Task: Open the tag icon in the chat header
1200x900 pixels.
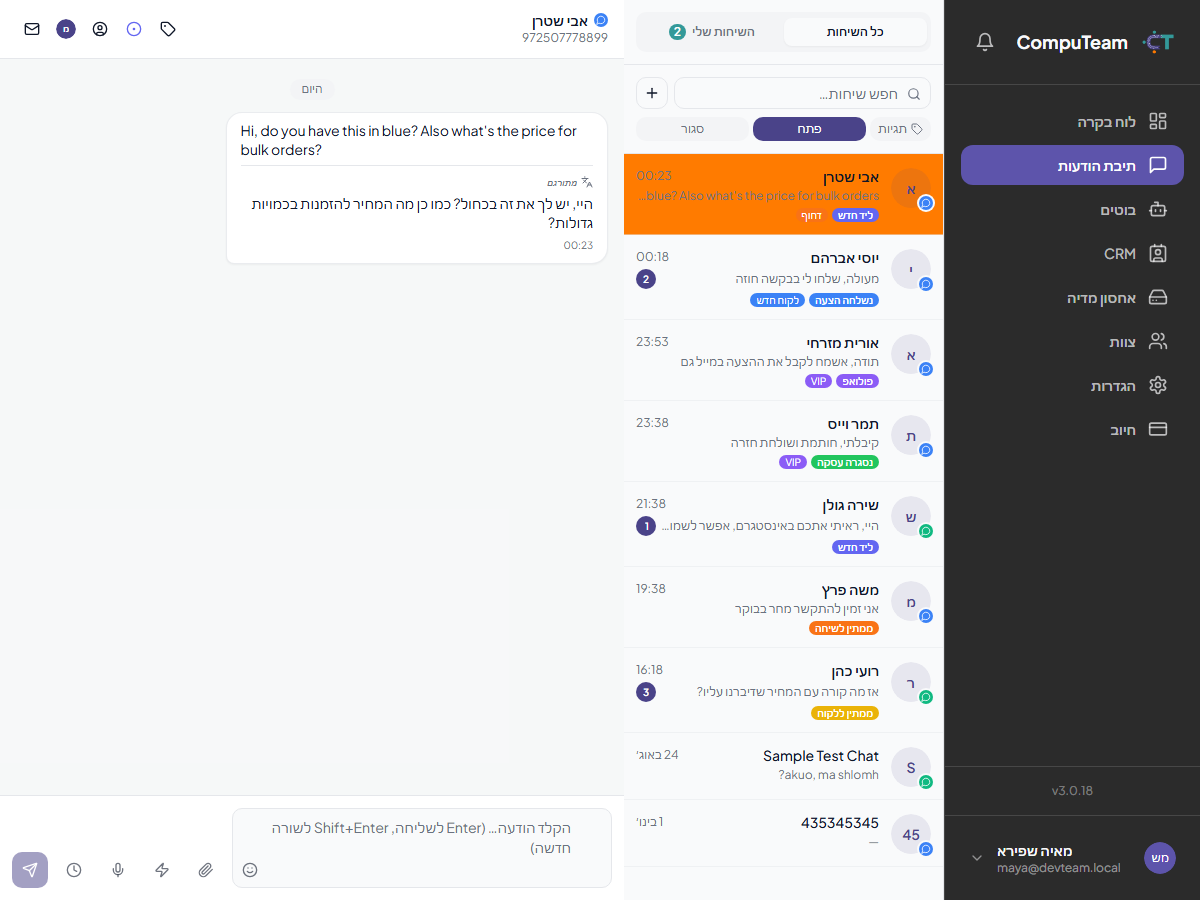Action: [168, 29]
